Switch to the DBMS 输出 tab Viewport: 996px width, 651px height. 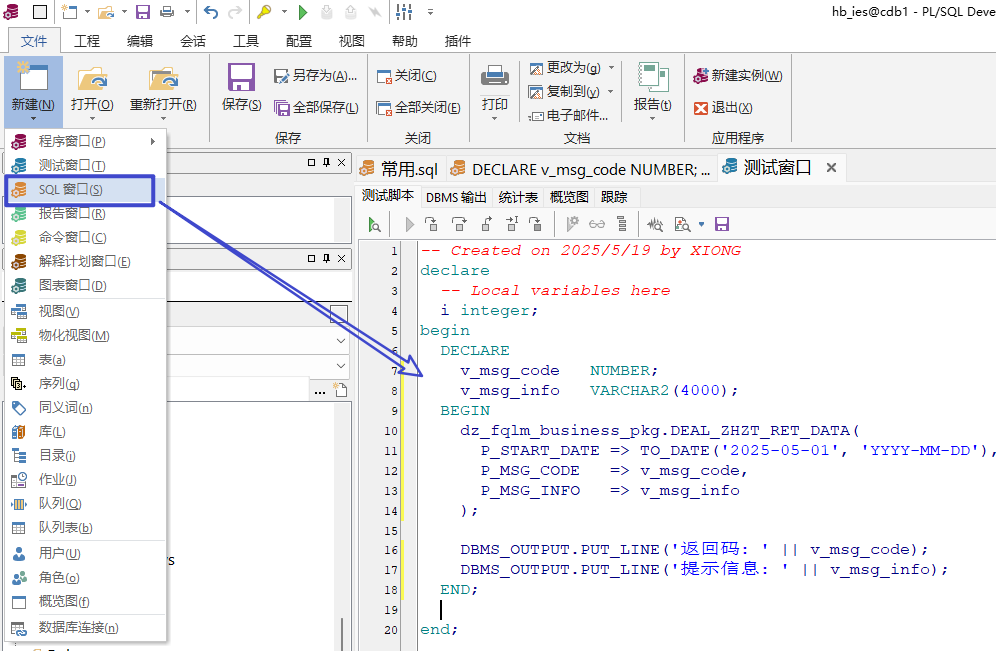[456, 197]
